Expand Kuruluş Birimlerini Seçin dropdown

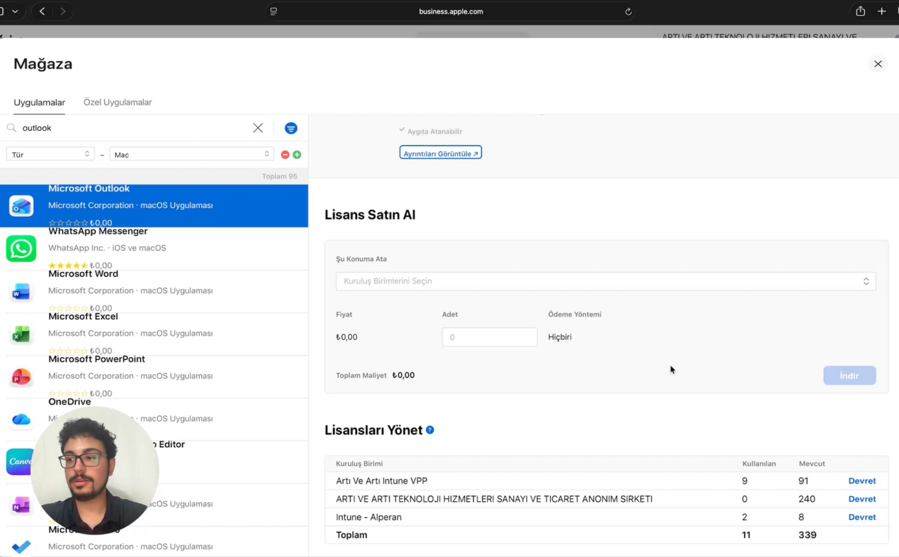(x=605, y=281)
